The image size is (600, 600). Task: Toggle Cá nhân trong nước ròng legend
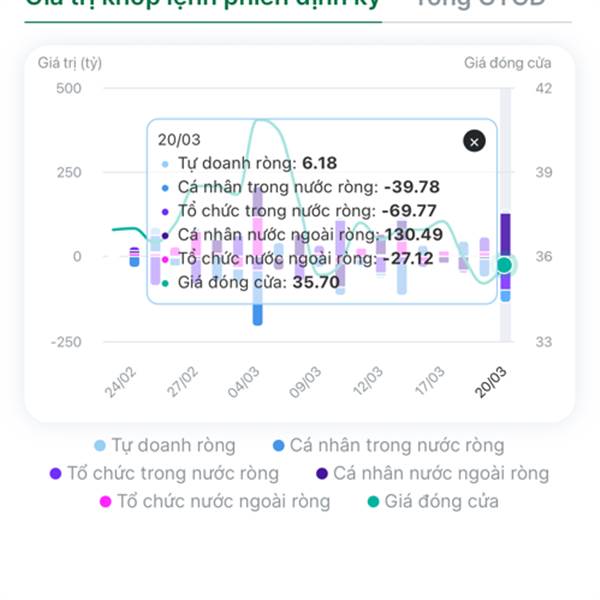pos(388,446)
